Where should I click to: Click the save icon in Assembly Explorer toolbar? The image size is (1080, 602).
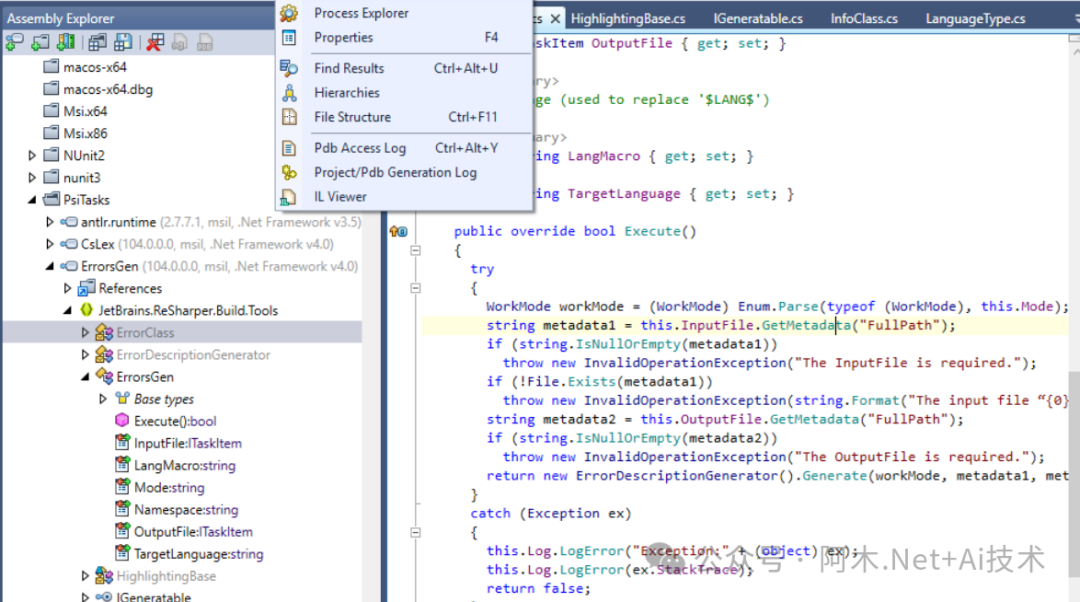[123, 42]
